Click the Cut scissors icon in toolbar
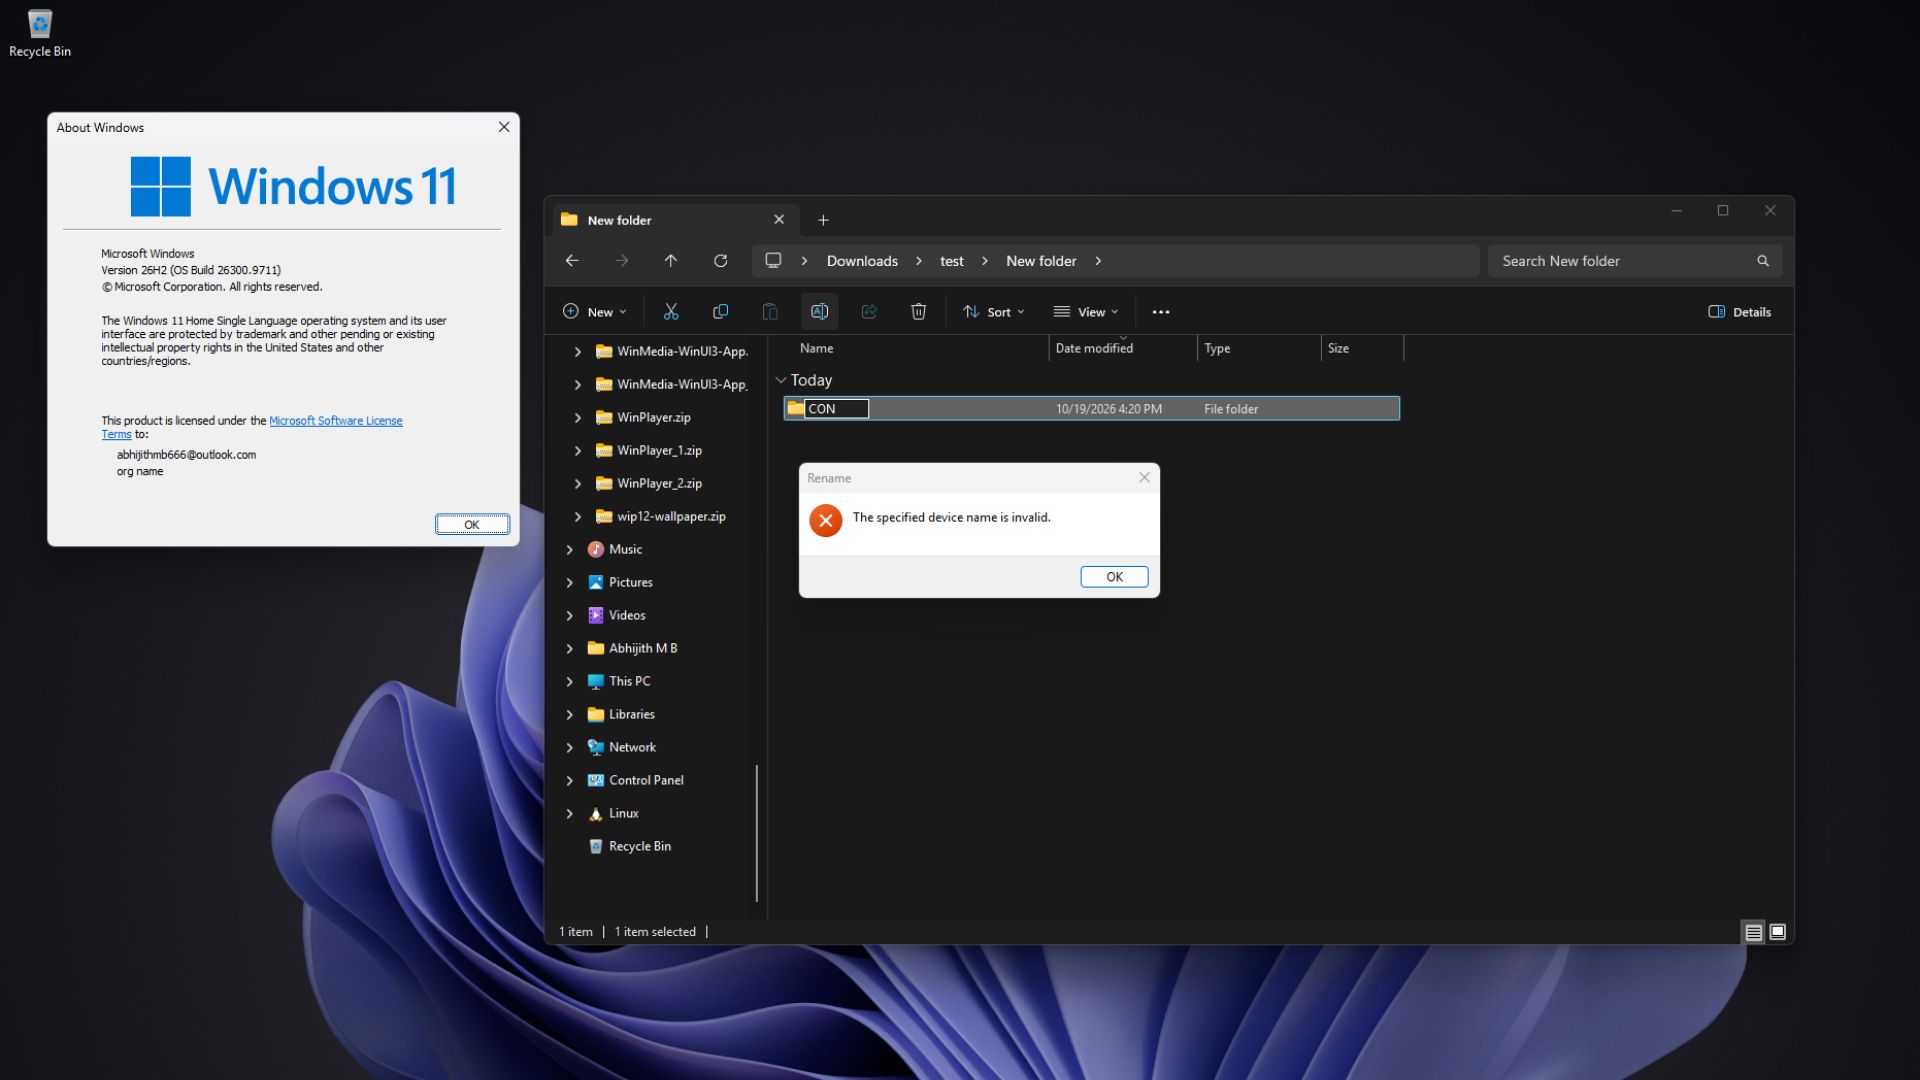The height and width of the screenshot is (1080, 1920). pyautogui.click(x=671, y=312)
